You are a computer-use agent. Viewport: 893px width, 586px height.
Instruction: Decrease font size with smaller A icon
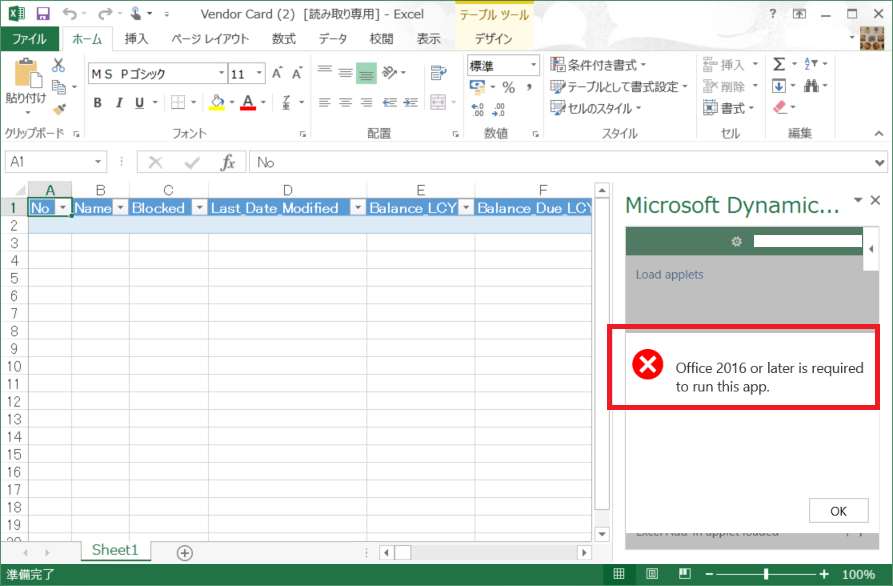coord(297,73)
